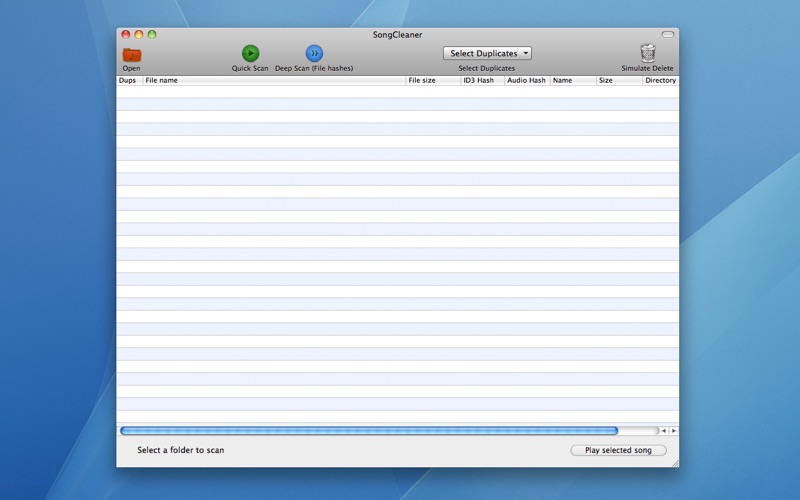Sort by the Size column header
Image resolution: width=800 pixels, height=500 pixels.
619,80
